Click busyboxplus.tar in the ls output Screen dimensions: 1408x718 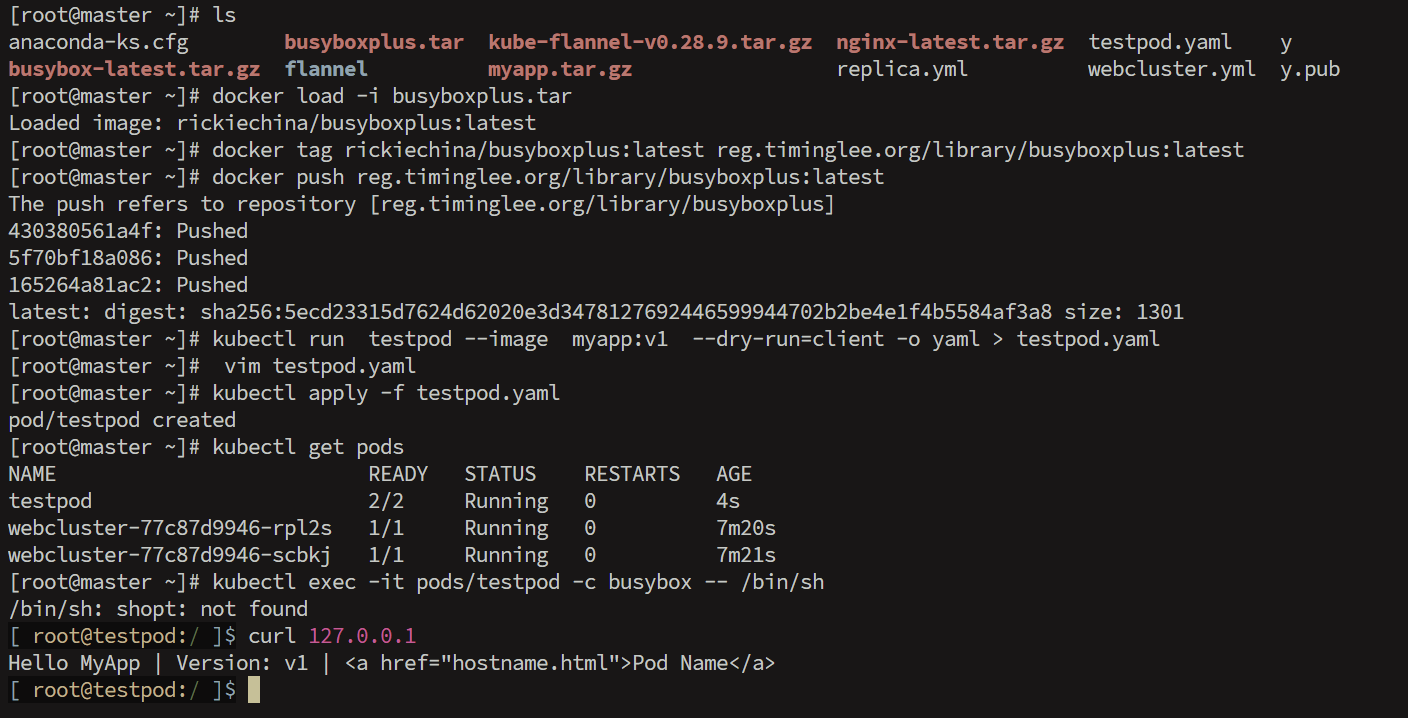[374, 43]
